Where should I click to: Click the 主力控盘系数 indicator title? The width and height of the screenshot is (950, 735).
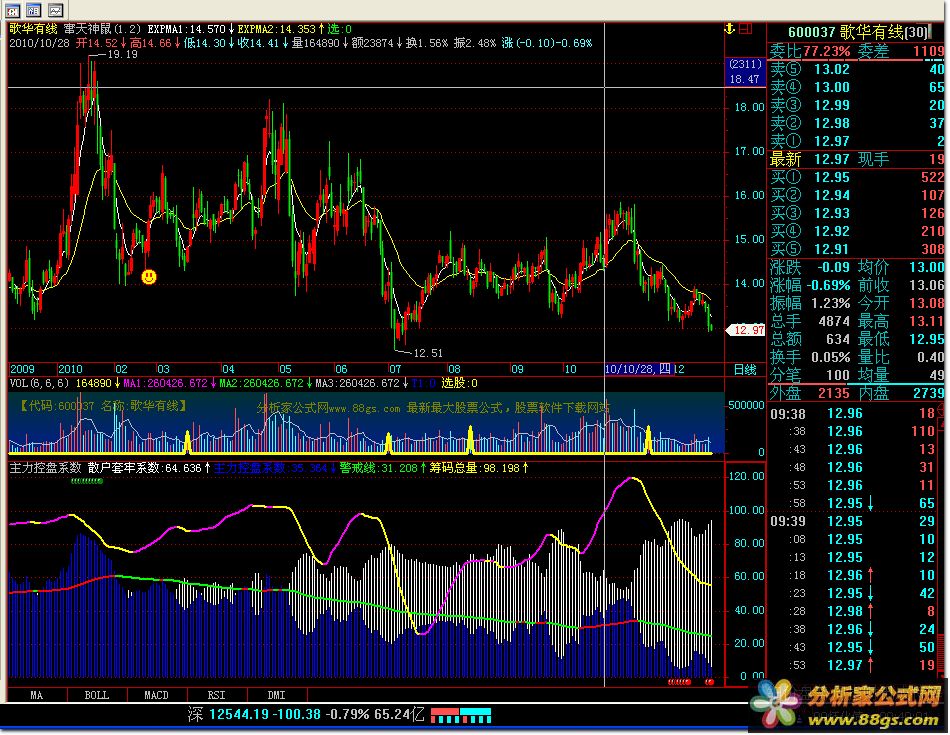[45, 468]
